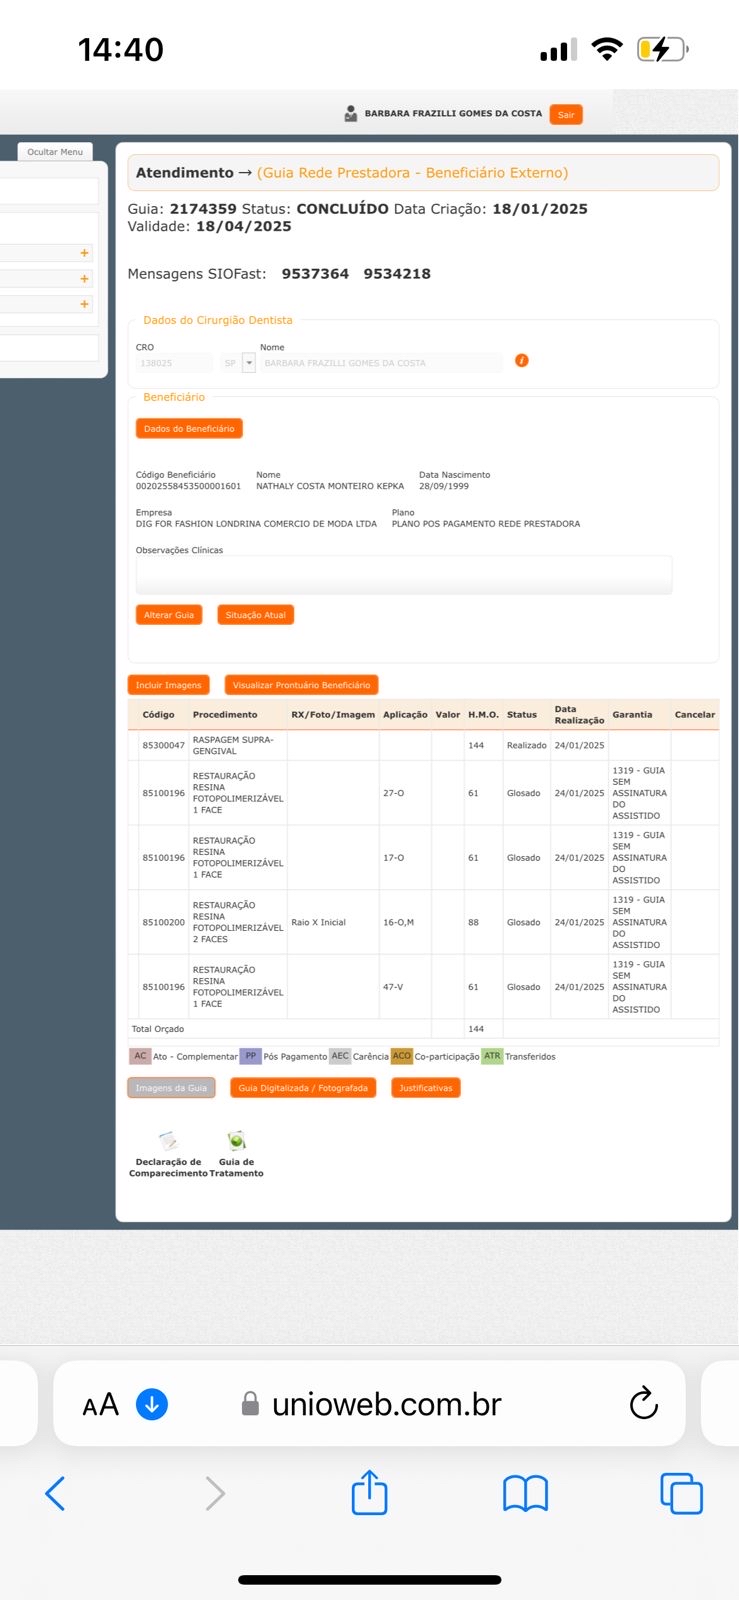Open the CRO state SP dropdown

coord(249,363)
